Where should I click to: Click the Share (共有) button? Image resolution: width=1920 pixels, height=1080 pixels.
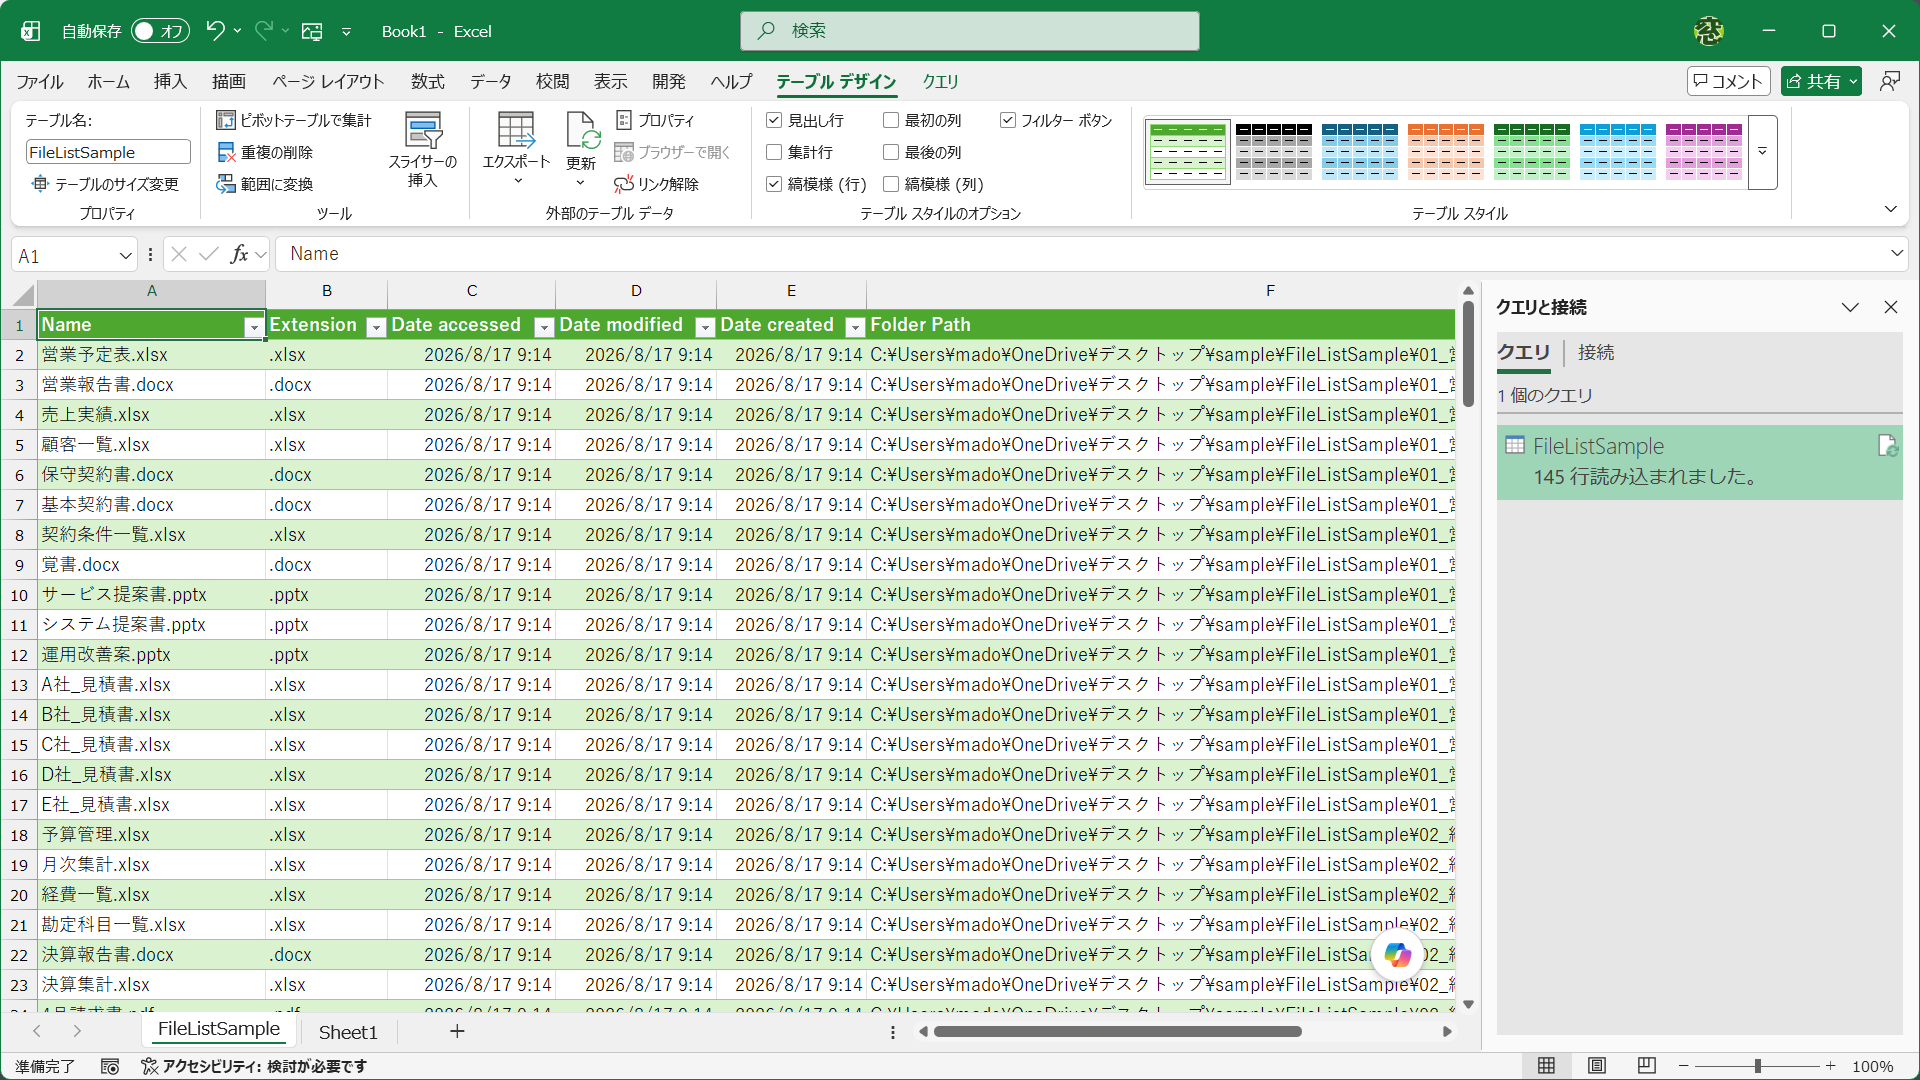[1821, 81]
